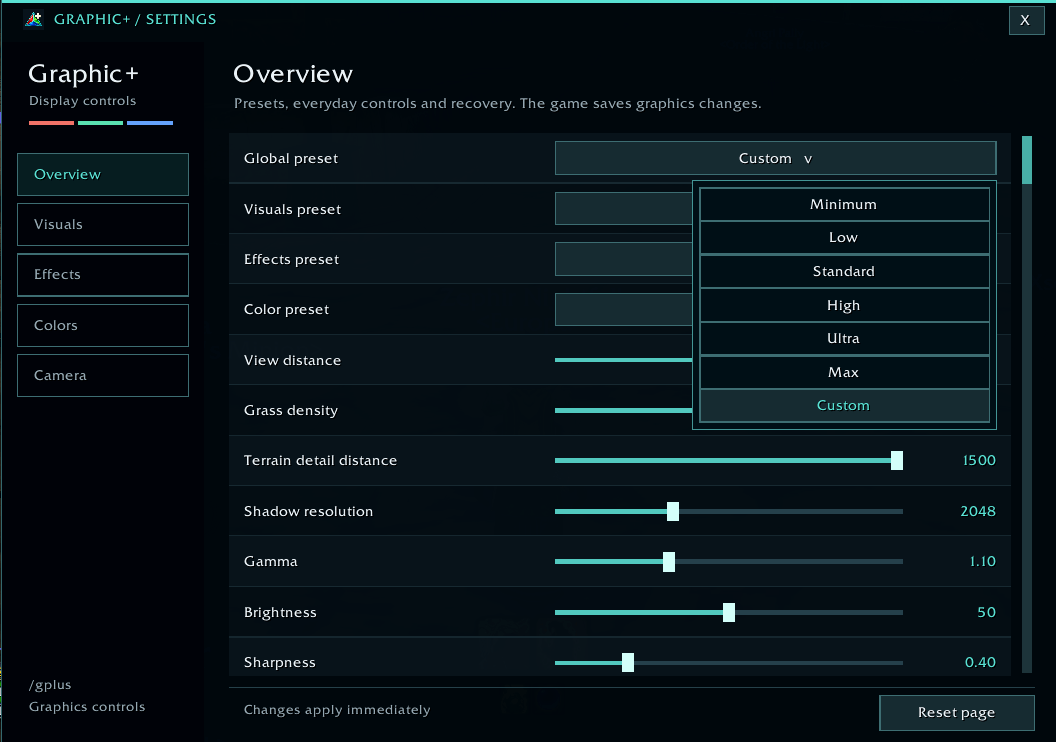This screenshot has width=1056, height=742.
Task: Click the 'GRAPHIC+ / SETTINGS' title text
Action: 135,20
